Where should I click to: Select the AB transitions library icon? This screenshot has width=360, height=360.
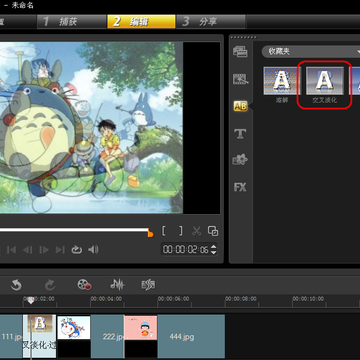coord(240,106)
